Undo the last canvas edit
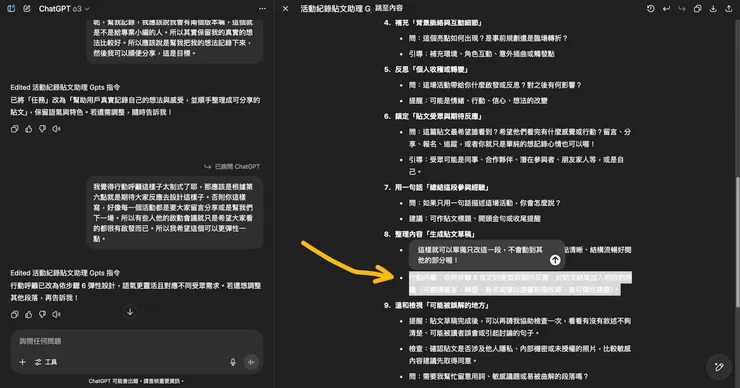 pyautogui.click(x=666, y=8)
